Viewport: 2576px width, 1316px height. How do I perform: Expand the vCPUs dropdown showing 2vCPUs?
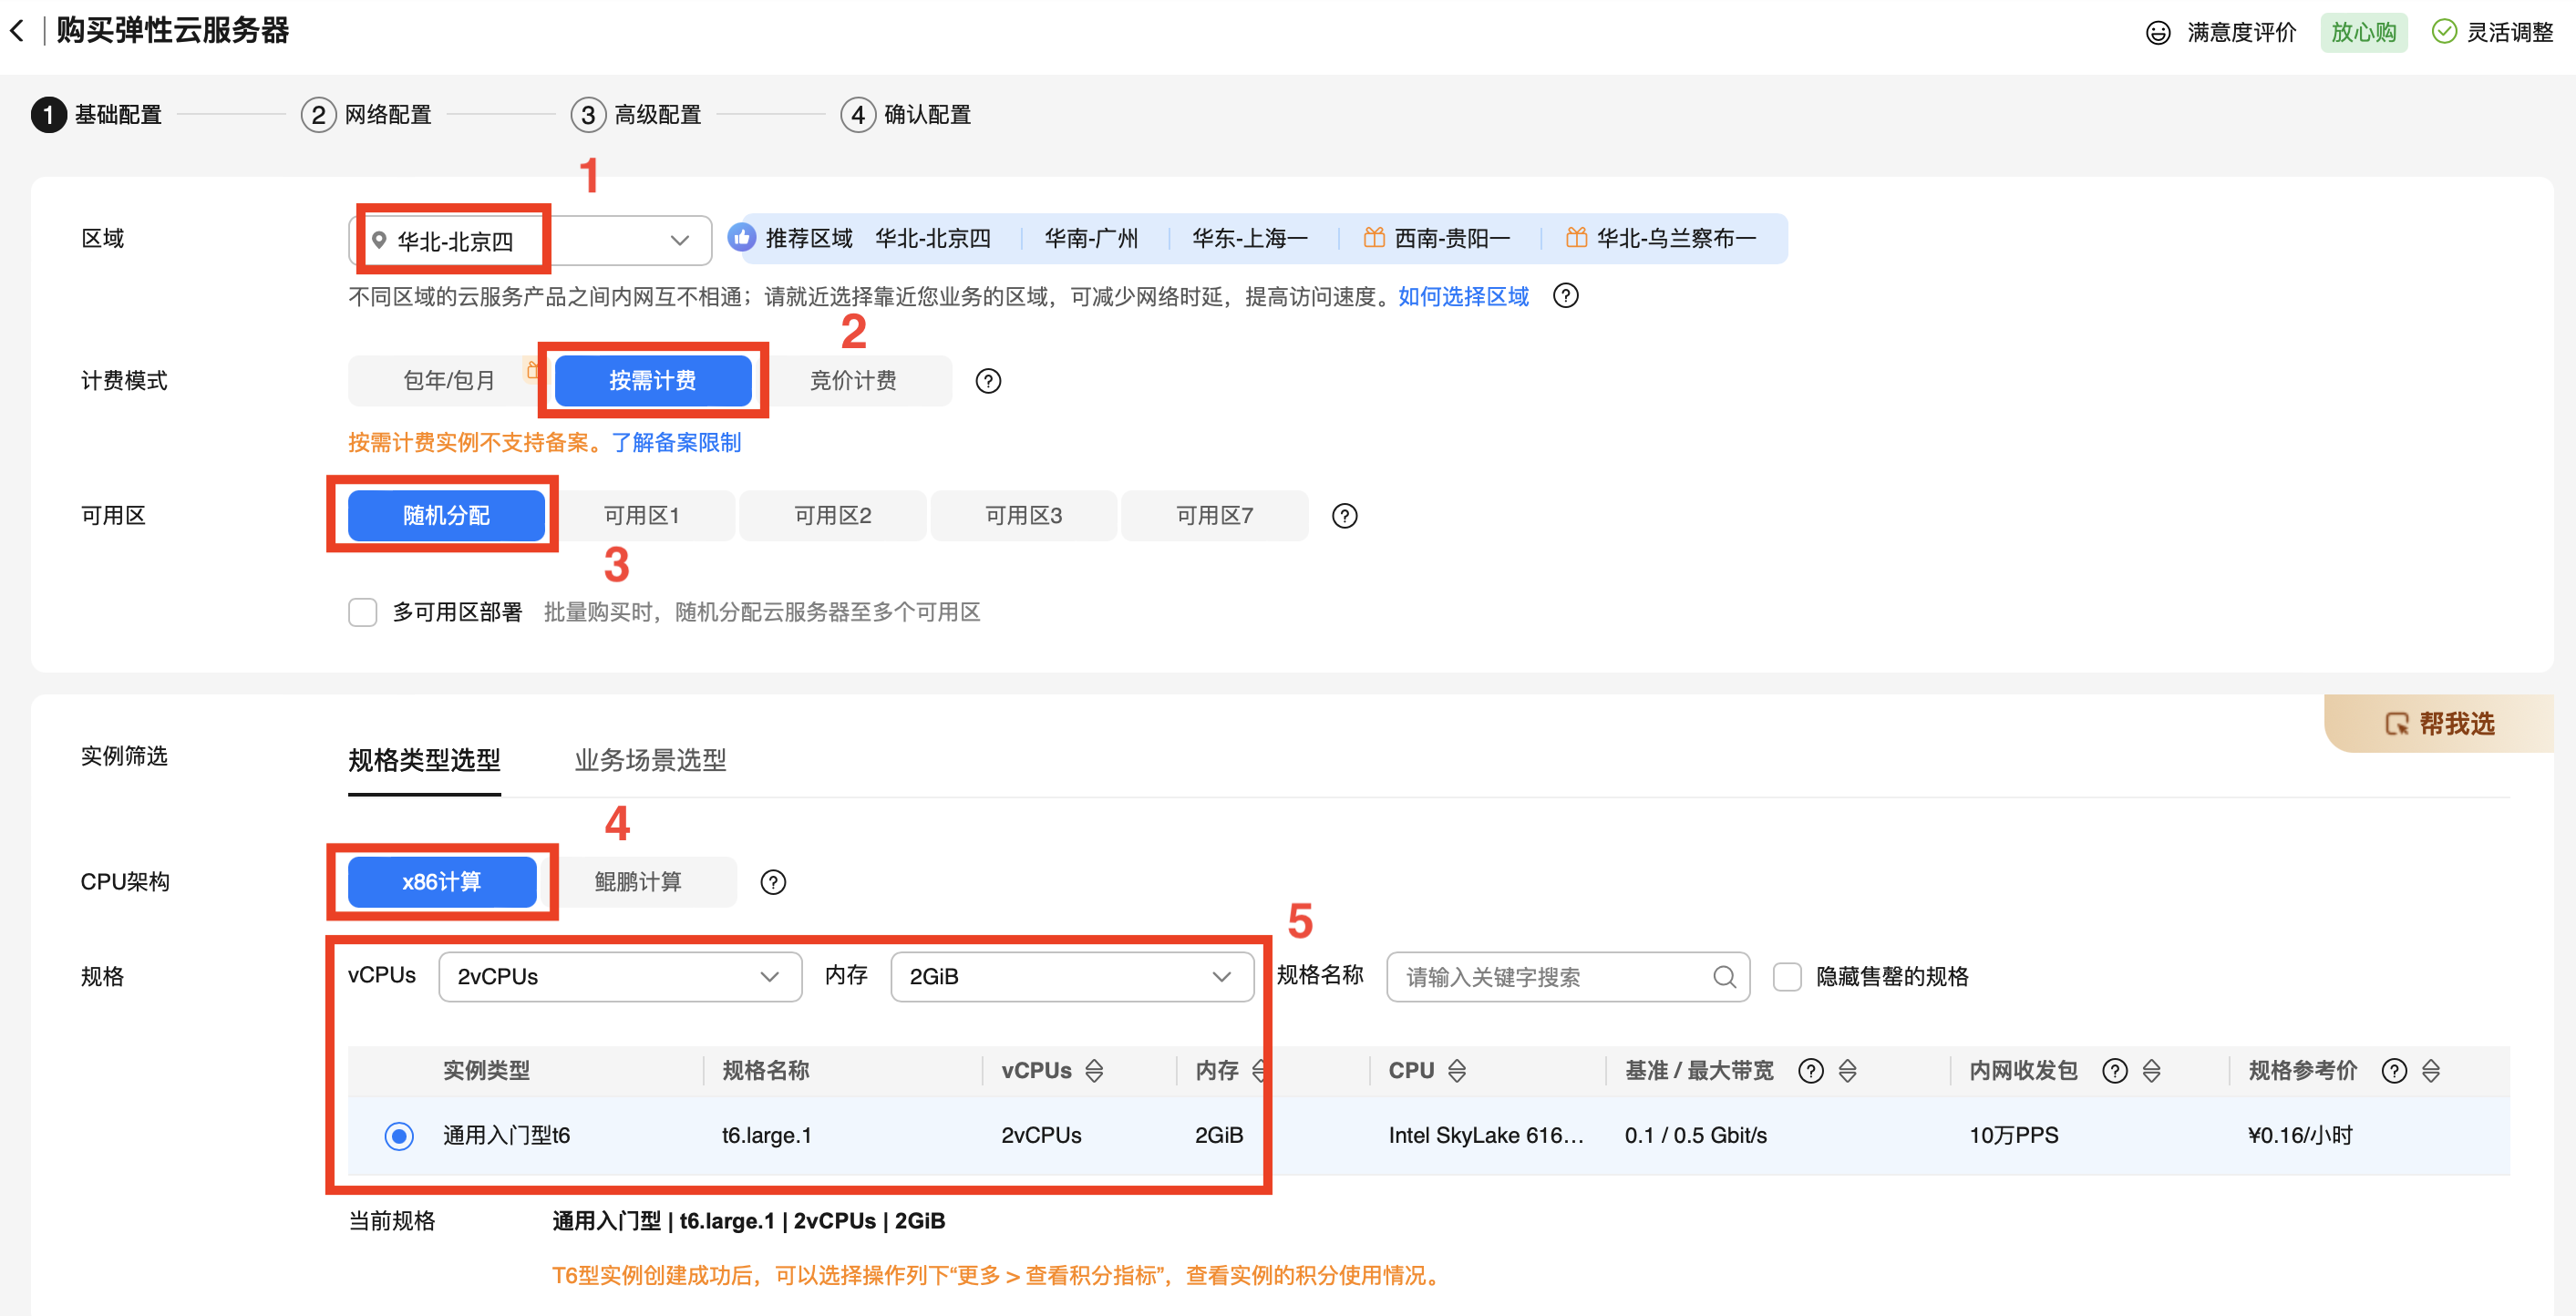(619, 977)
